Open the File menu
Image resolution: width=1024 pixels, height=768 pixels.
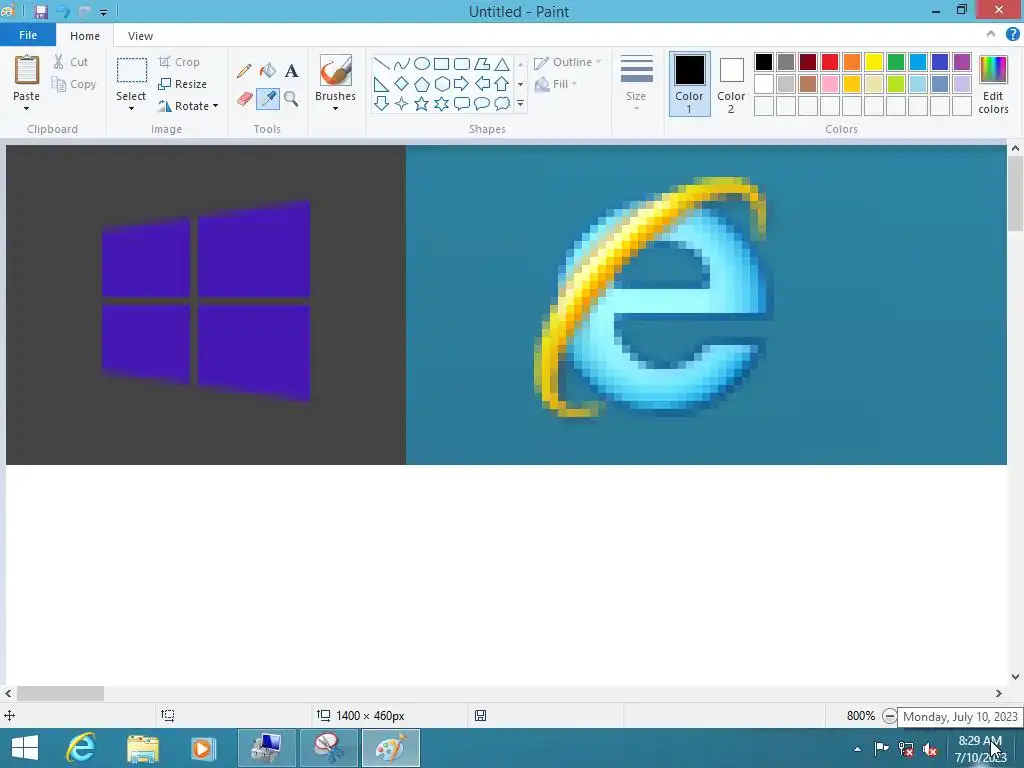27,35
